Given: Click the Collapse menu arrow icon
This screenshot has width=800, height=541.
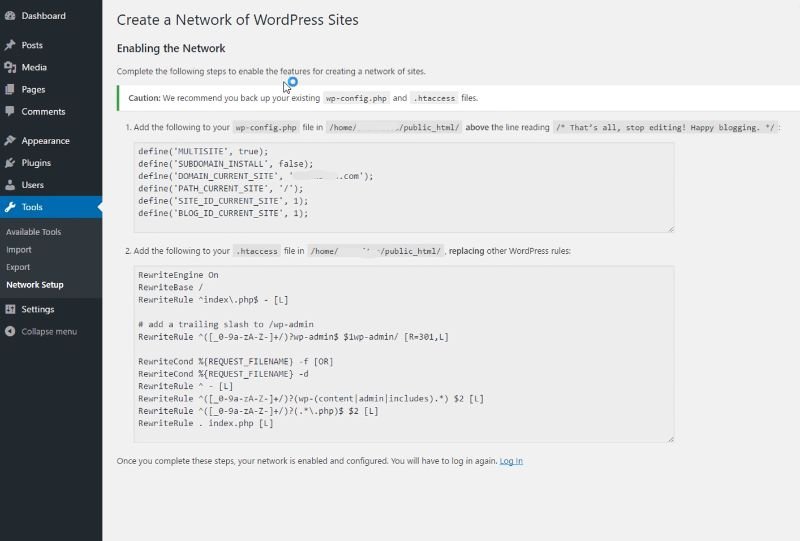Looking at the screenshot, I should pyautogui.click(x=10, y=331).
